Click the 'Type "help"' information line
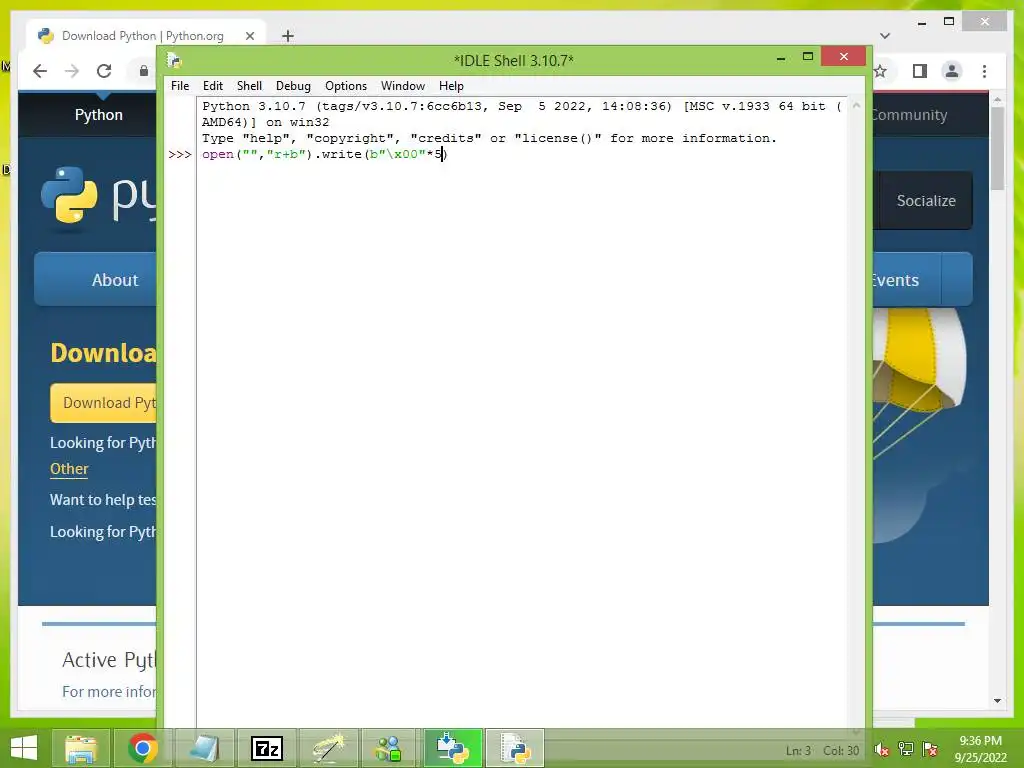1024x768 pixels. (x=489, y=138)
